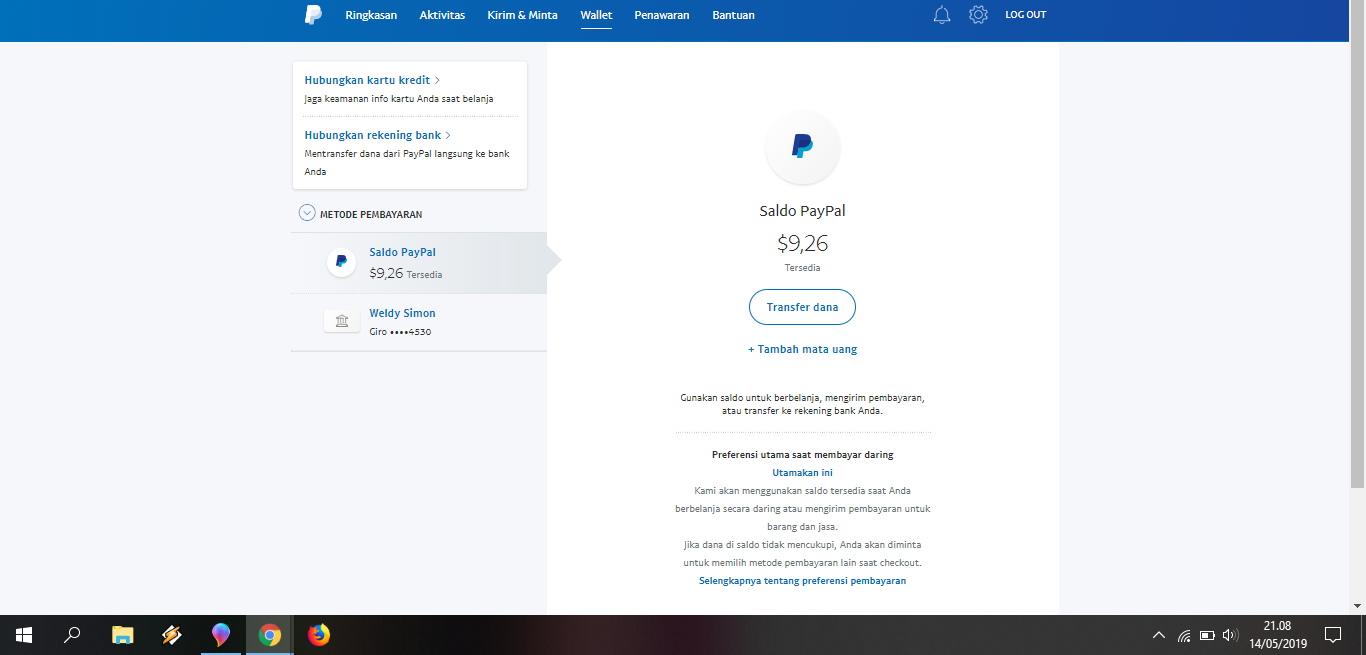
Task: Open Hubungkan kartu kredit link
Action: click(x=372, y=80)
